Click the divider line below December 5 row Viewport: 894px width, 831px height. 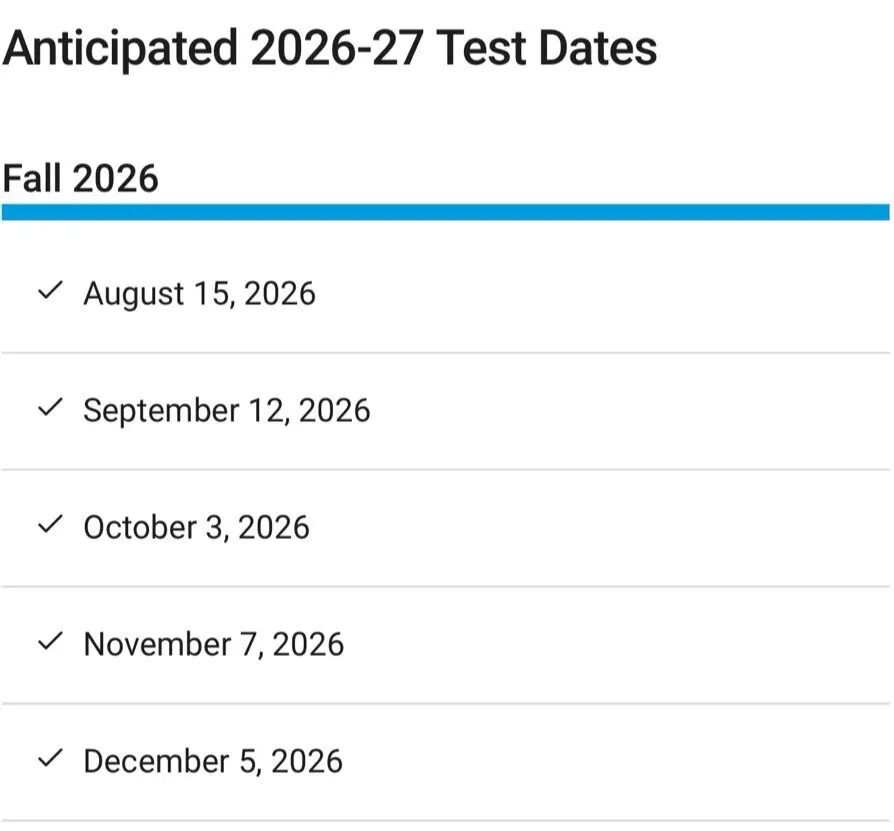445,820
